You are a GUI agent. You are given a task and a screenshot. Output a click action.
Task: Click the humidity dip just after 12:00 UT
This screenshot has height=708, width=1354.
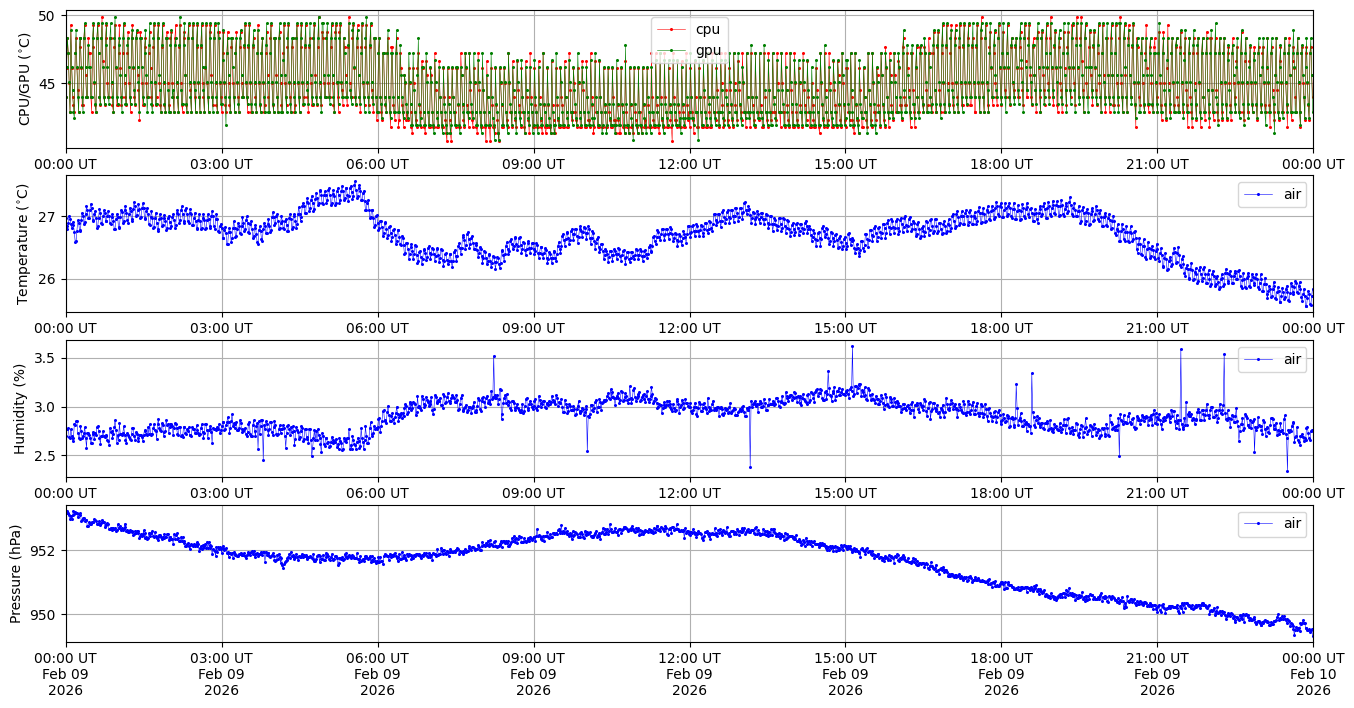(x=750, y=467)
